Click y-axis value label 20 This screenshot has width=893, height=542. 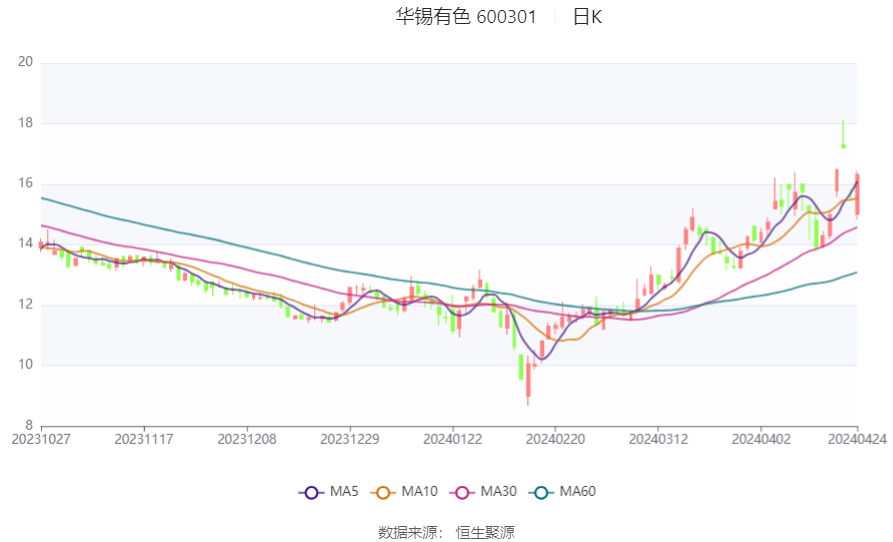coord(26,61)
